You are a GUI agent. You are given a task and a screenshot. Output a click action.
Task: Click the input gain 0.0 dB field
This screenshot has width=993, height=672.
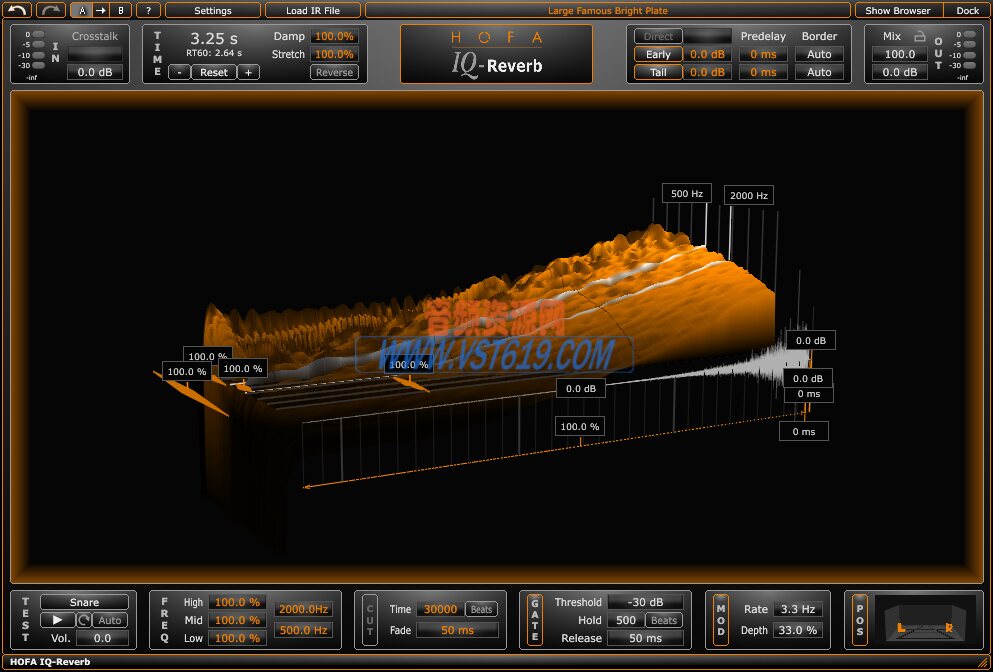click(95, 72)
